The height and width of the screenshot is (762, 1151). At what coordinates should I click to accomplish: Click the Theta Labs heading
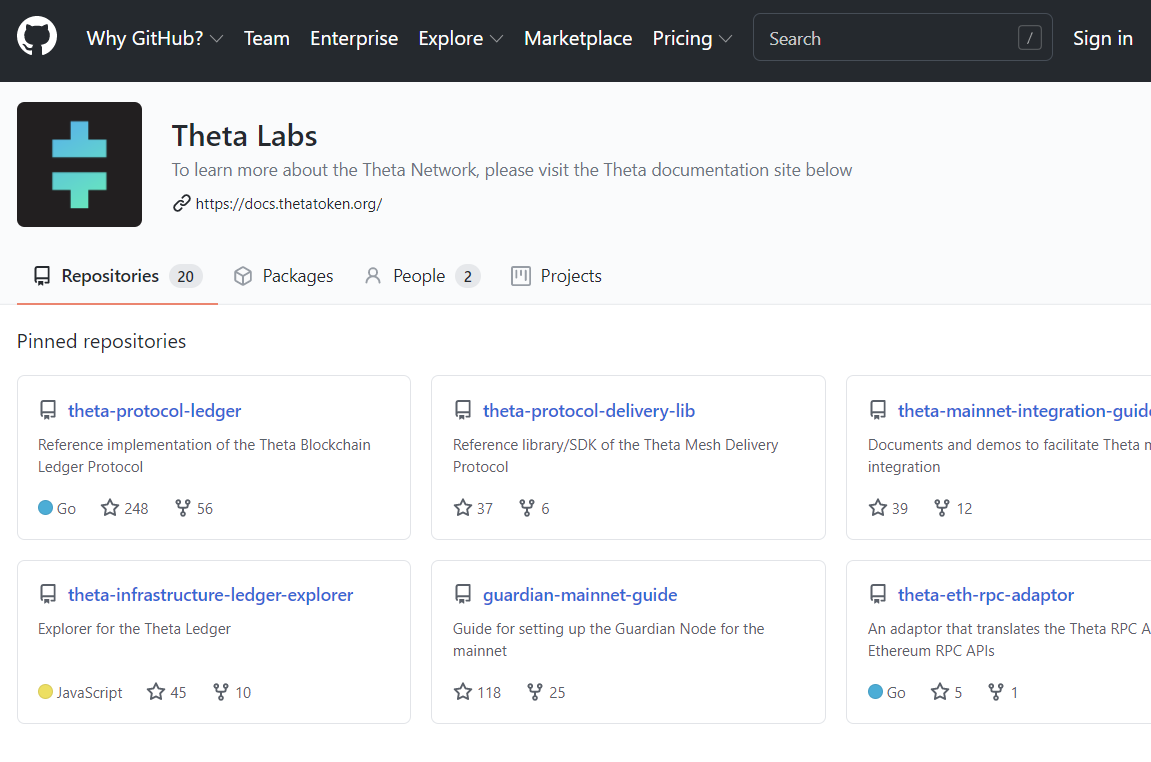(244, 136)
